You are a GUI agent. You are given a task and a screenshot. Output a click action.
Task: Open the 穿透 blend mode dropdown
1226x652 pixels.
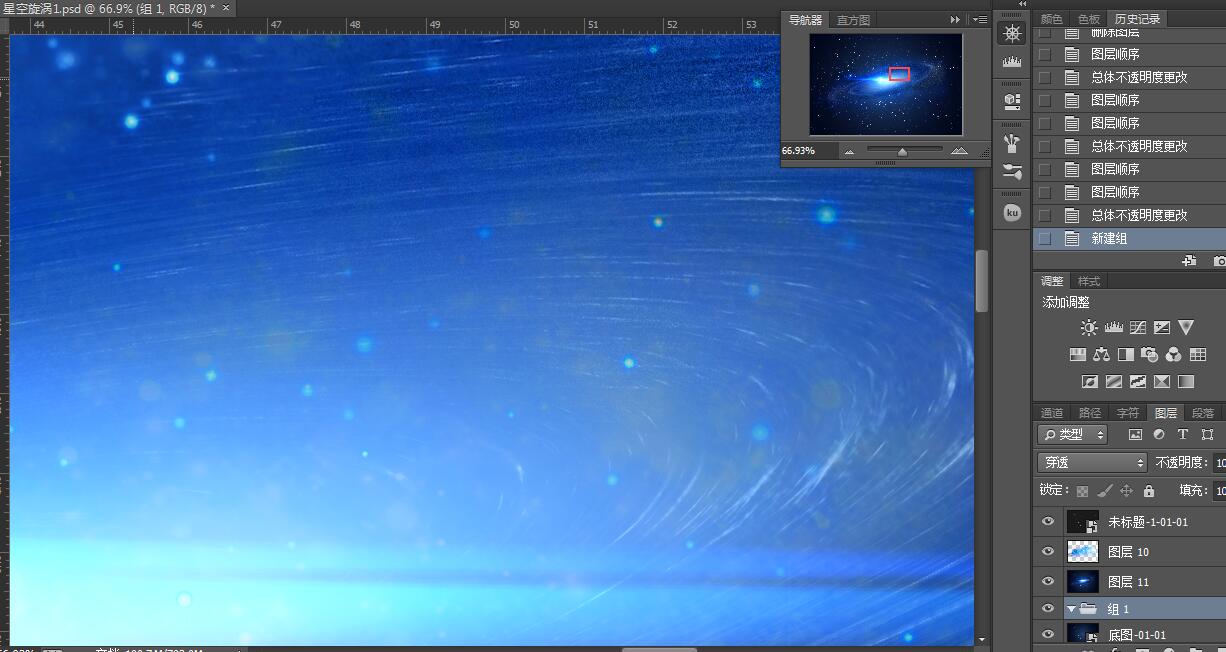(1092, 462)
